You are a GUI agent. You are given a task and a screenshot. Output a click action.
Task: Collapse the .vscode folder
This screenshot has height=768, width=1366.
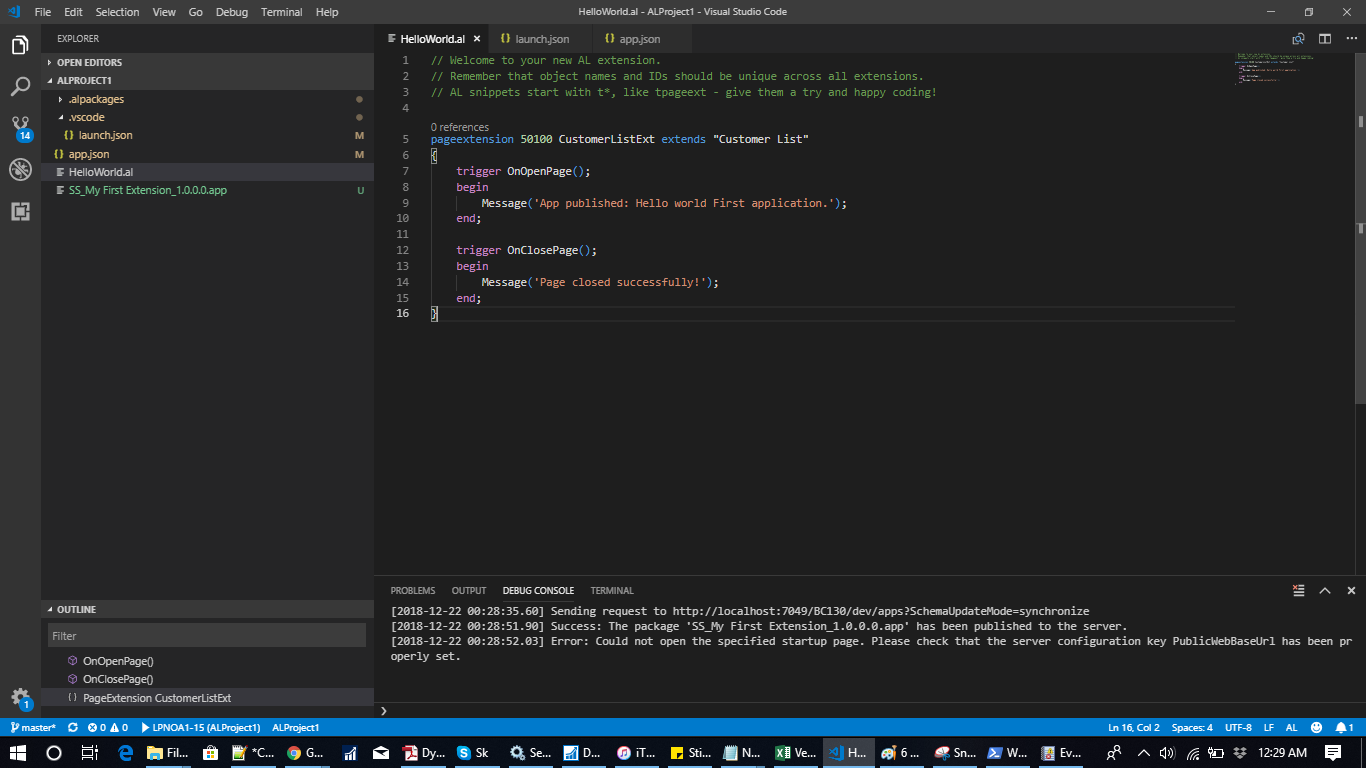tap(86, 117)
